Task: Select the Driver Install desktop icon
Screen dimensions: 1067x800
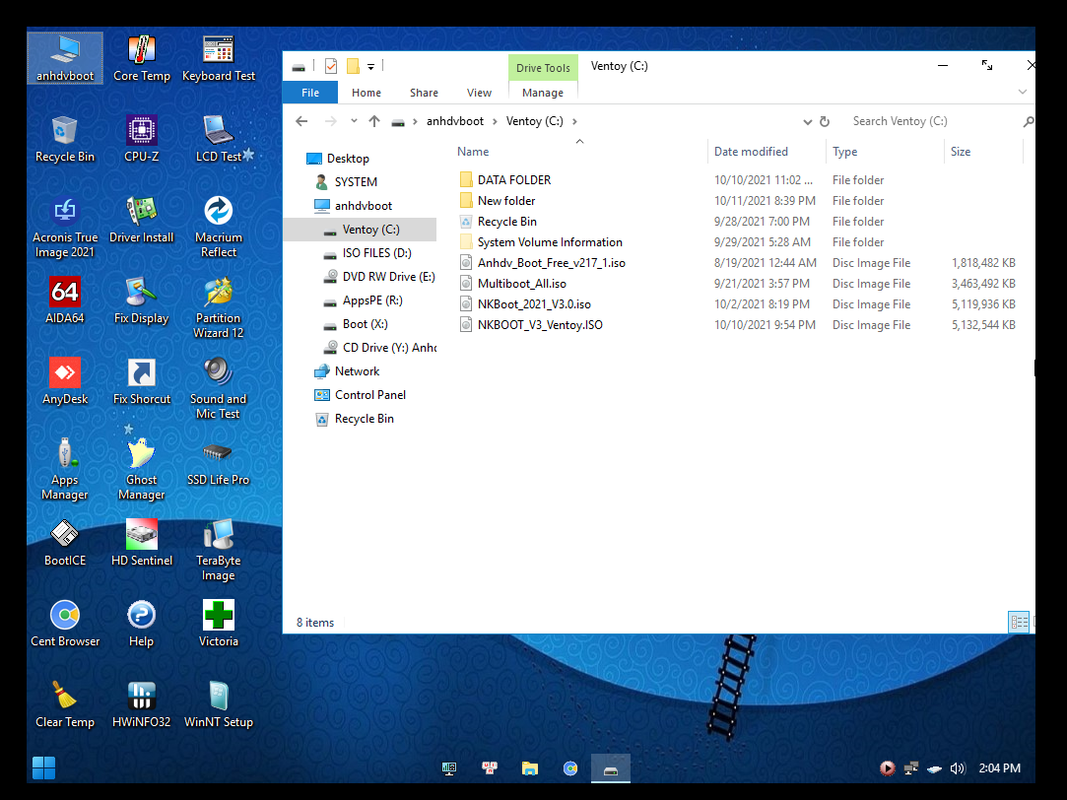Action: [142, 220]
